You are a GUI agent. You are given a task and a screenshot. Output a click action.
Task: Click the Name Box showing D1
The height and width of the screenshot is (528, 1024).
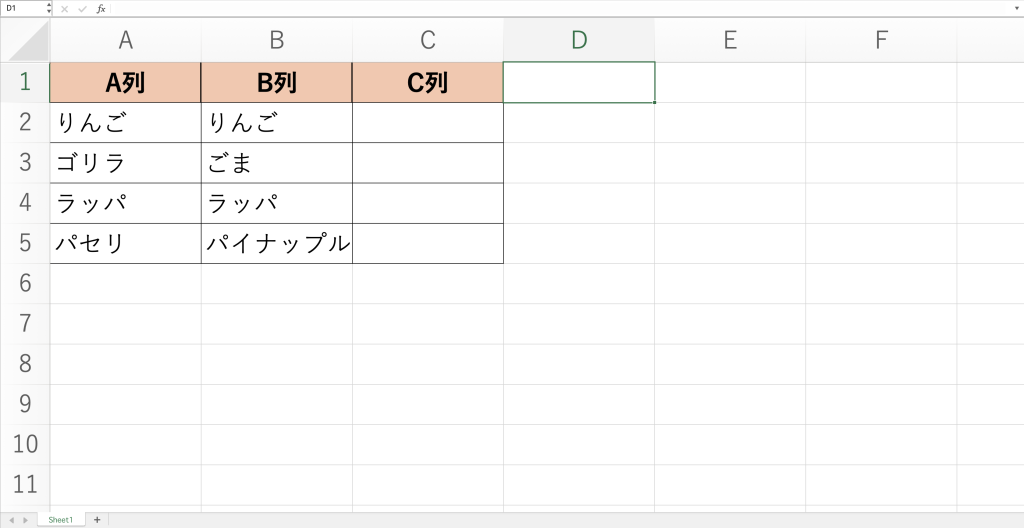coord(22,8)
